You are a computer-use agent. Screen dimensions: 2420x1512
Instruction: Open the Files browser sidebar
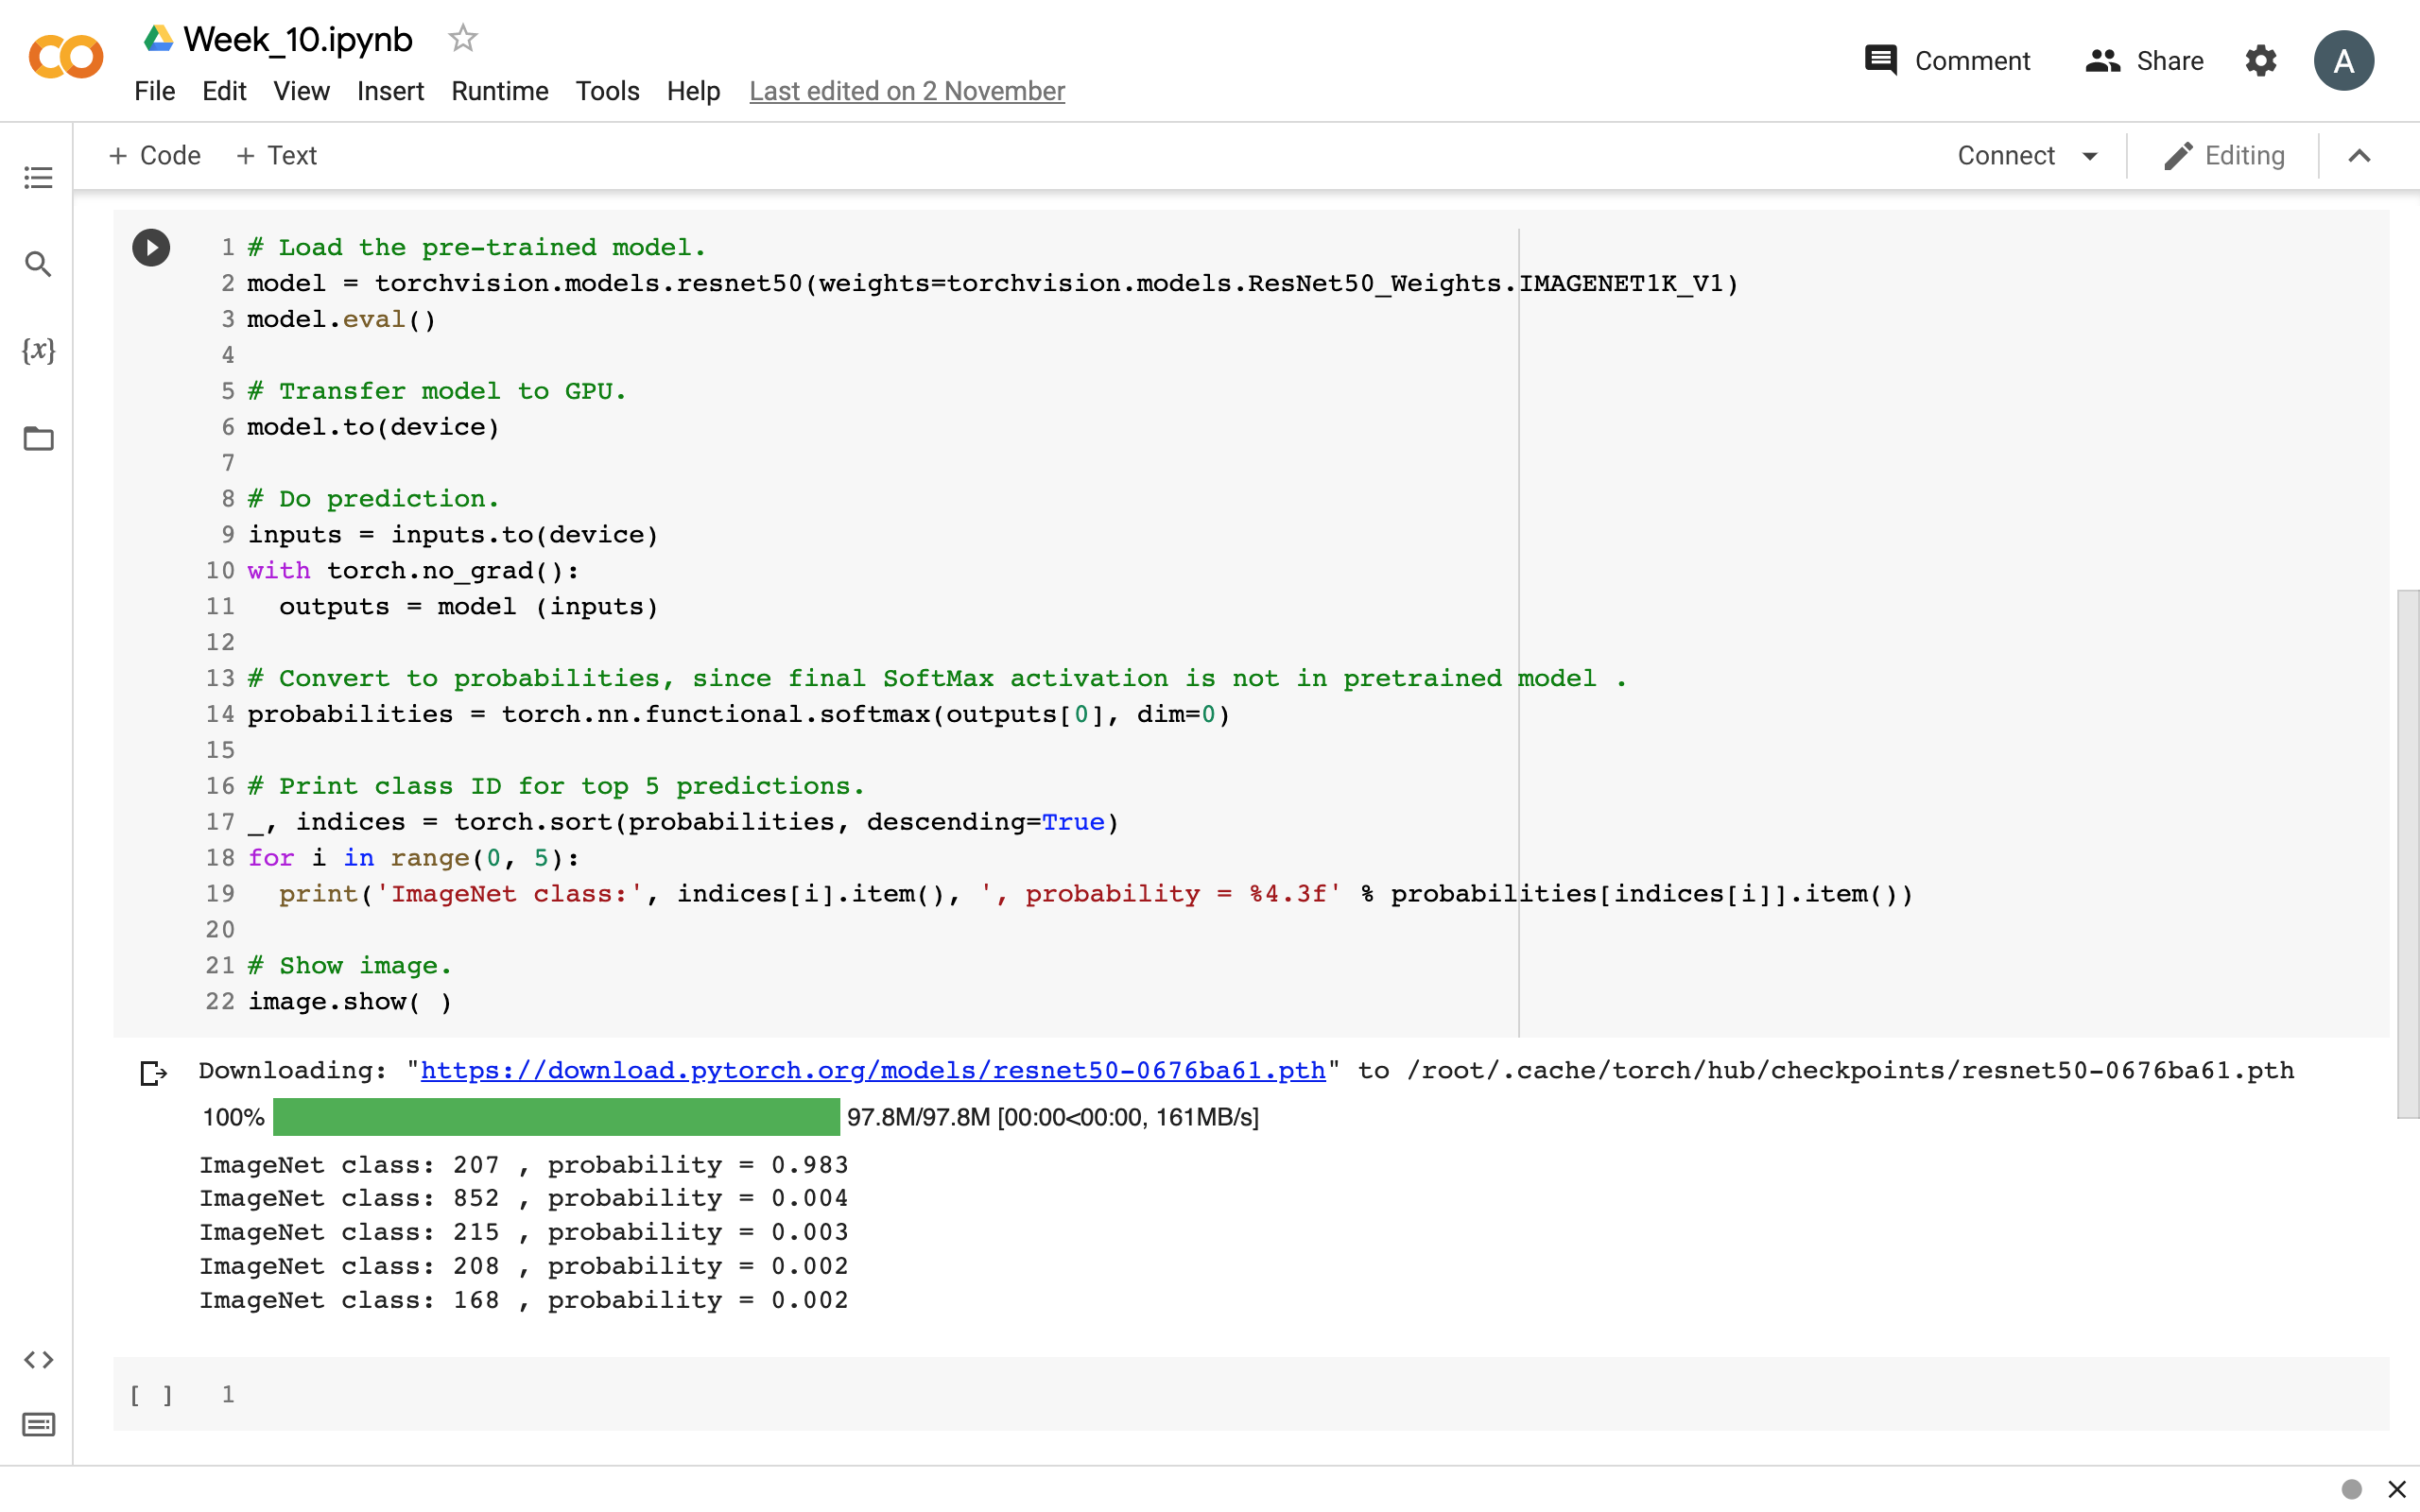point(38,438)
